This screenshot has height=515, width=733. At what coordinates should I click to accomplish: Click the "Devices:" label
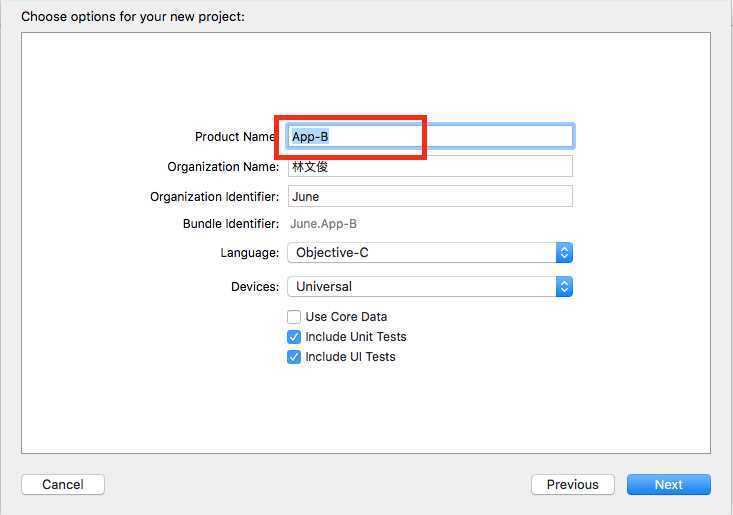(254, 287)
